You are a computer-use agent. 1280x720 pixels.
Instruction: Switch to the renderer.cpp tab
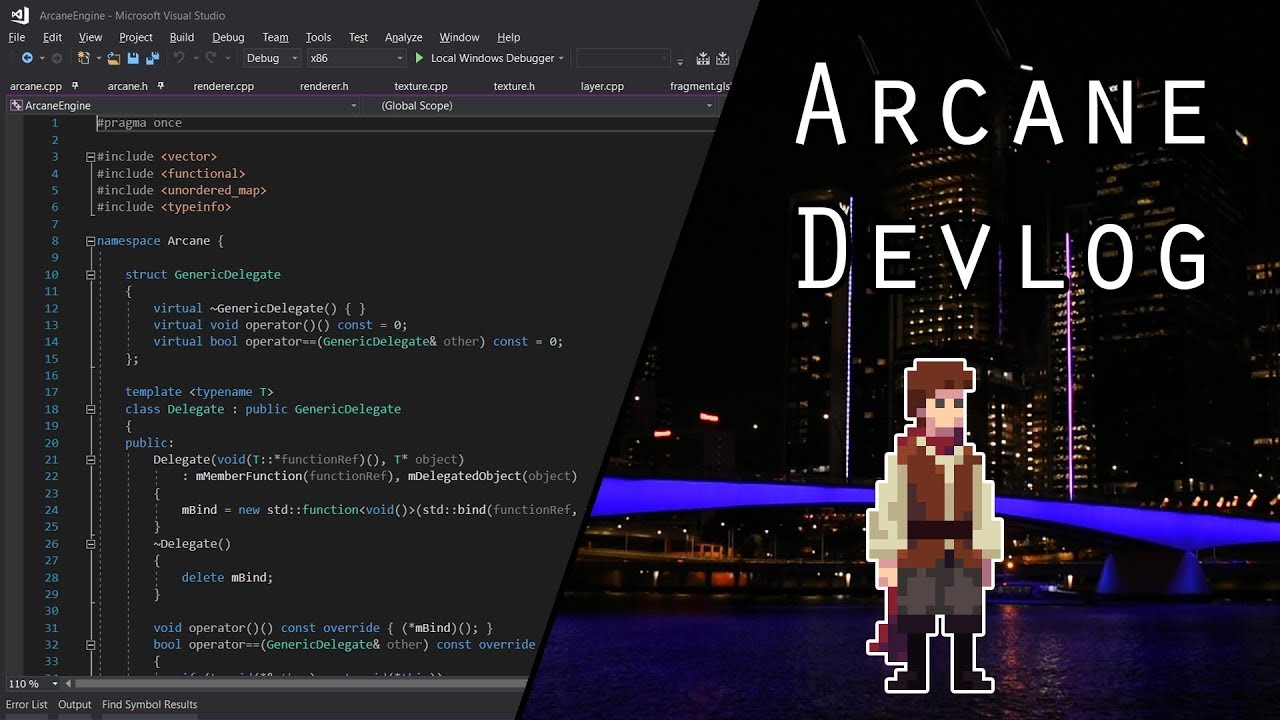tap(223, 86)
